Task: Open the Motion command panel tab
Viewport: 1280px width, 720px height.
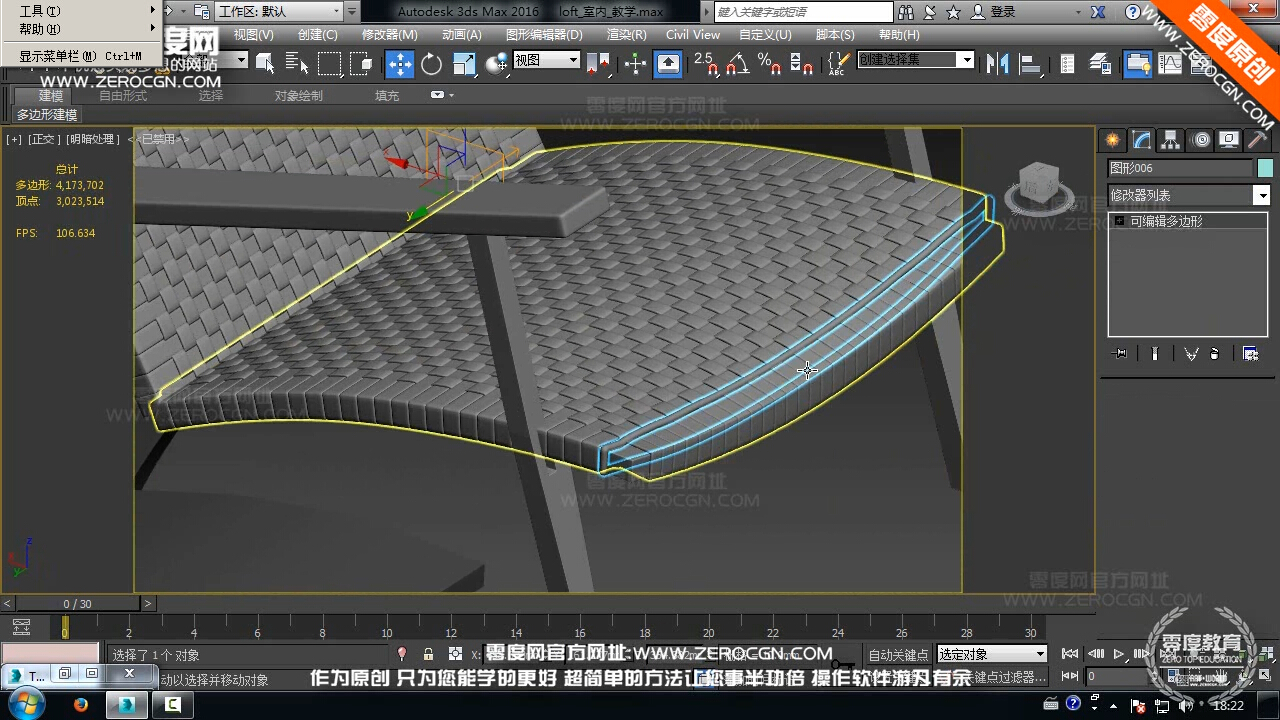Action: click(x=1200, y=140)
